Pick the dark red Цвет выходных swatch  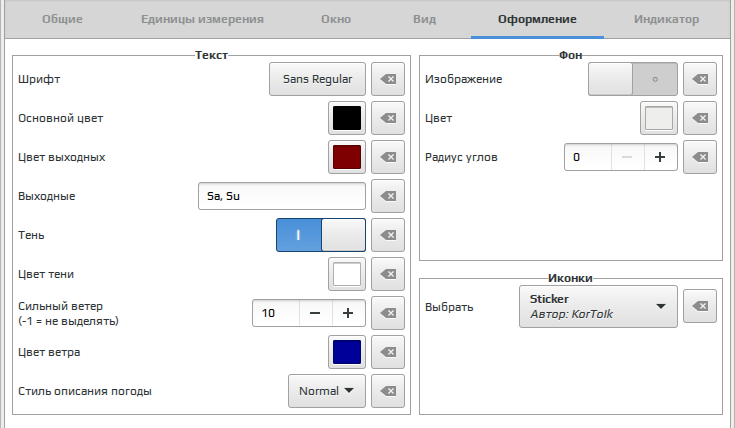pyautogui.click(x=347, y=157)
